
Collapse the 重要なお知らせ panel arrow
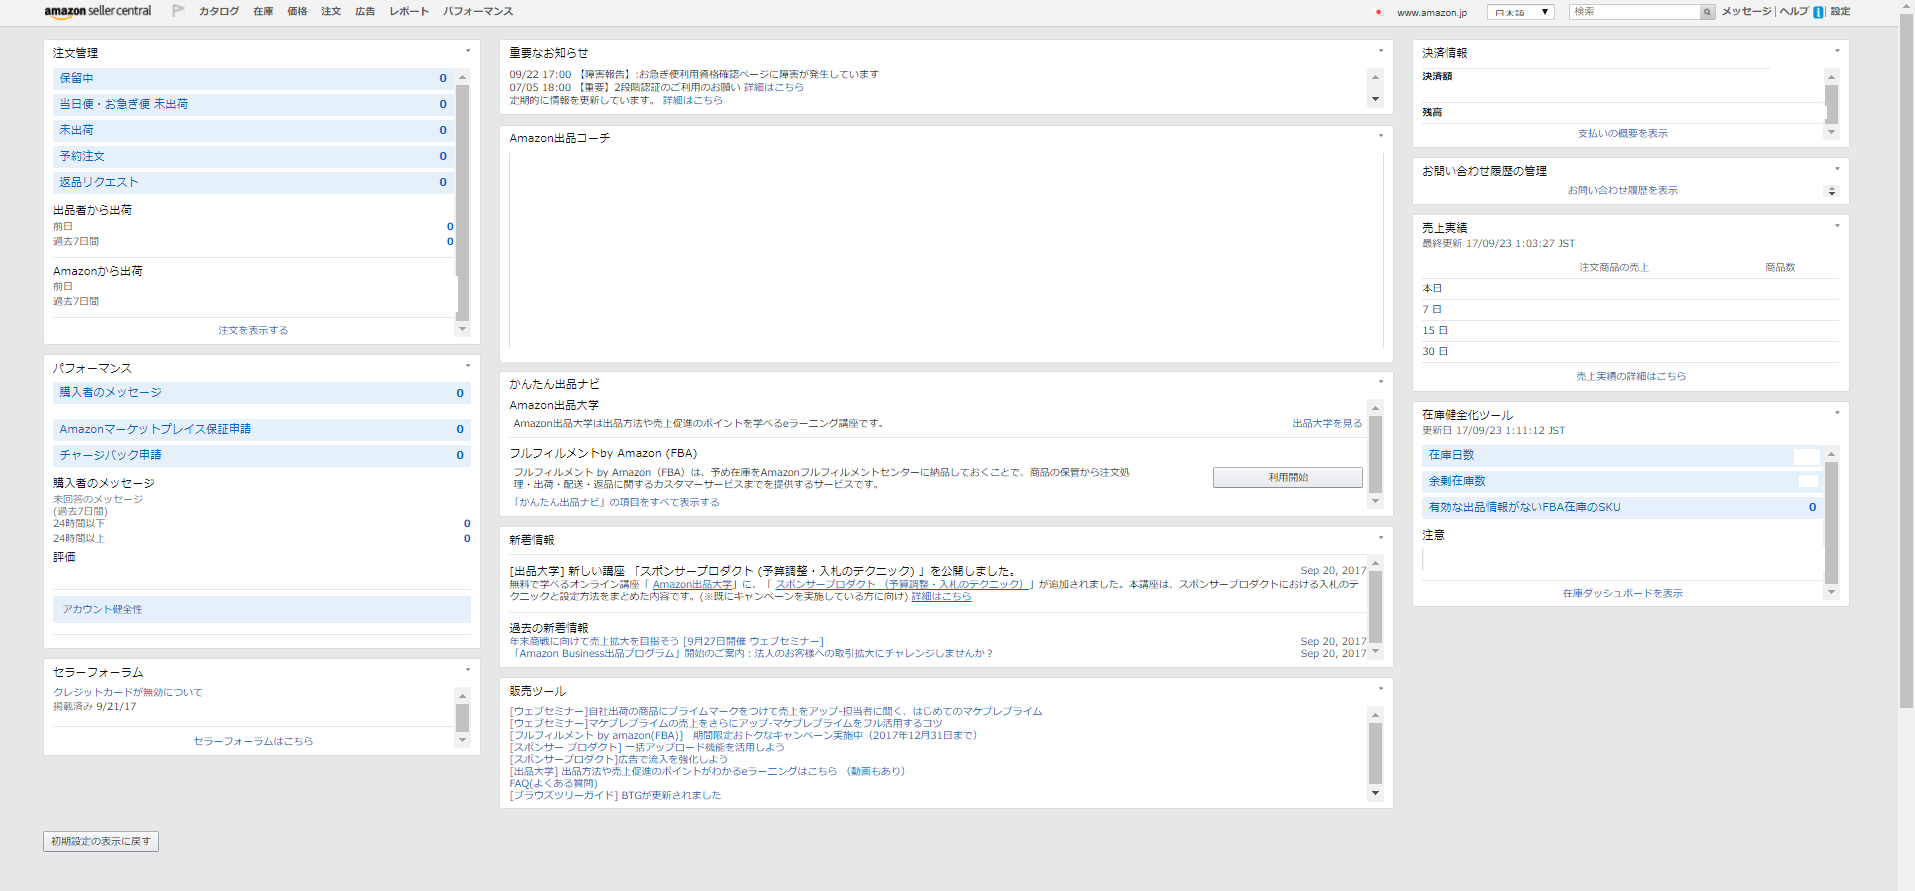tap(1381, 51)
